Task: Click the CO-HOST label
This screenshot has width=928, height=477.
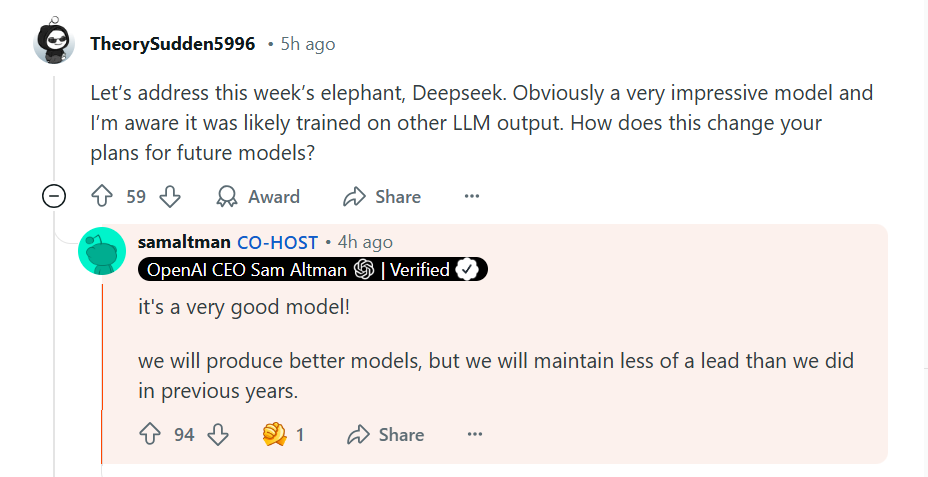Action: point(278,242)
